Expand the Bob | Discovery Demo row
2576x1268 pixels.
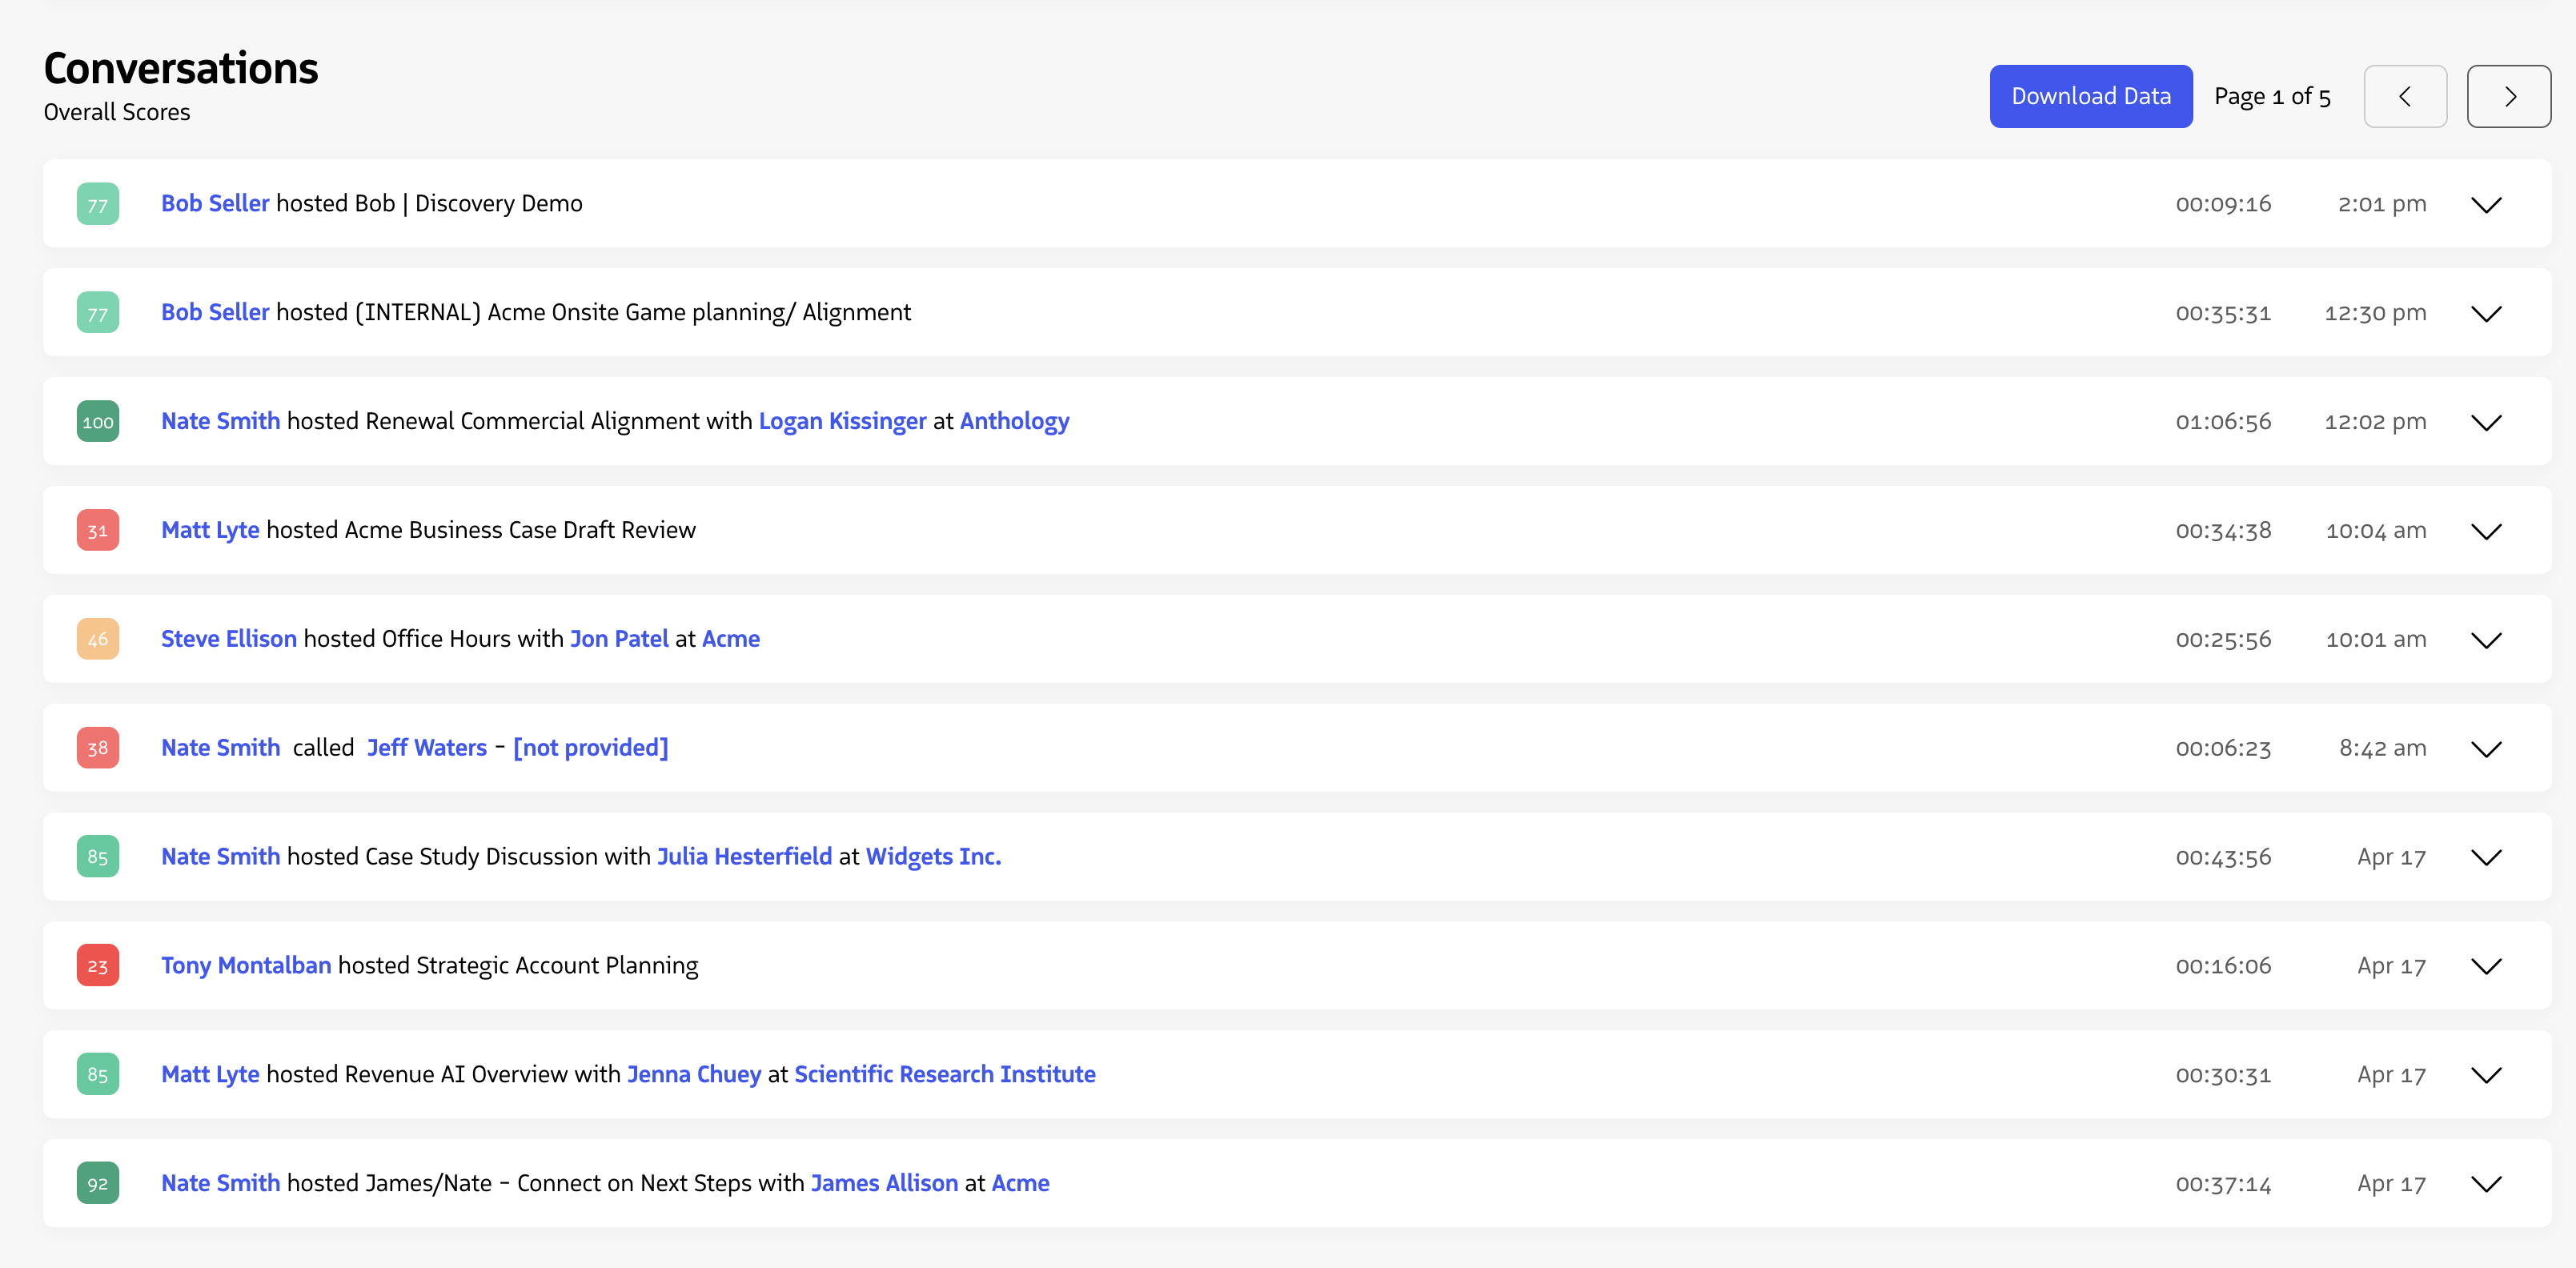point(2485,204)
